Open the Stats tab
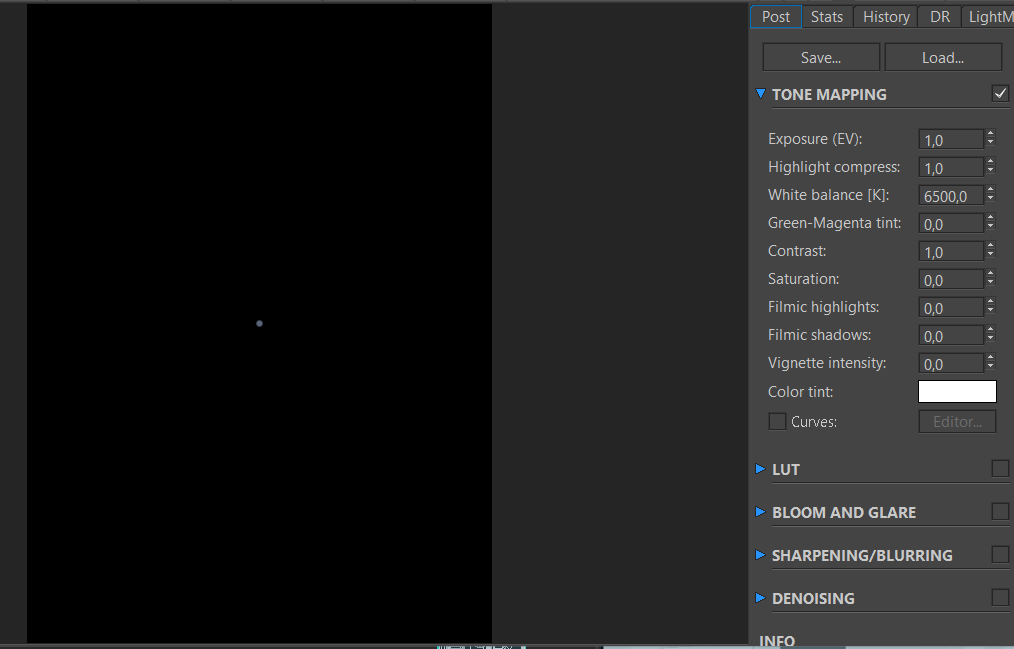 [827, 17]
